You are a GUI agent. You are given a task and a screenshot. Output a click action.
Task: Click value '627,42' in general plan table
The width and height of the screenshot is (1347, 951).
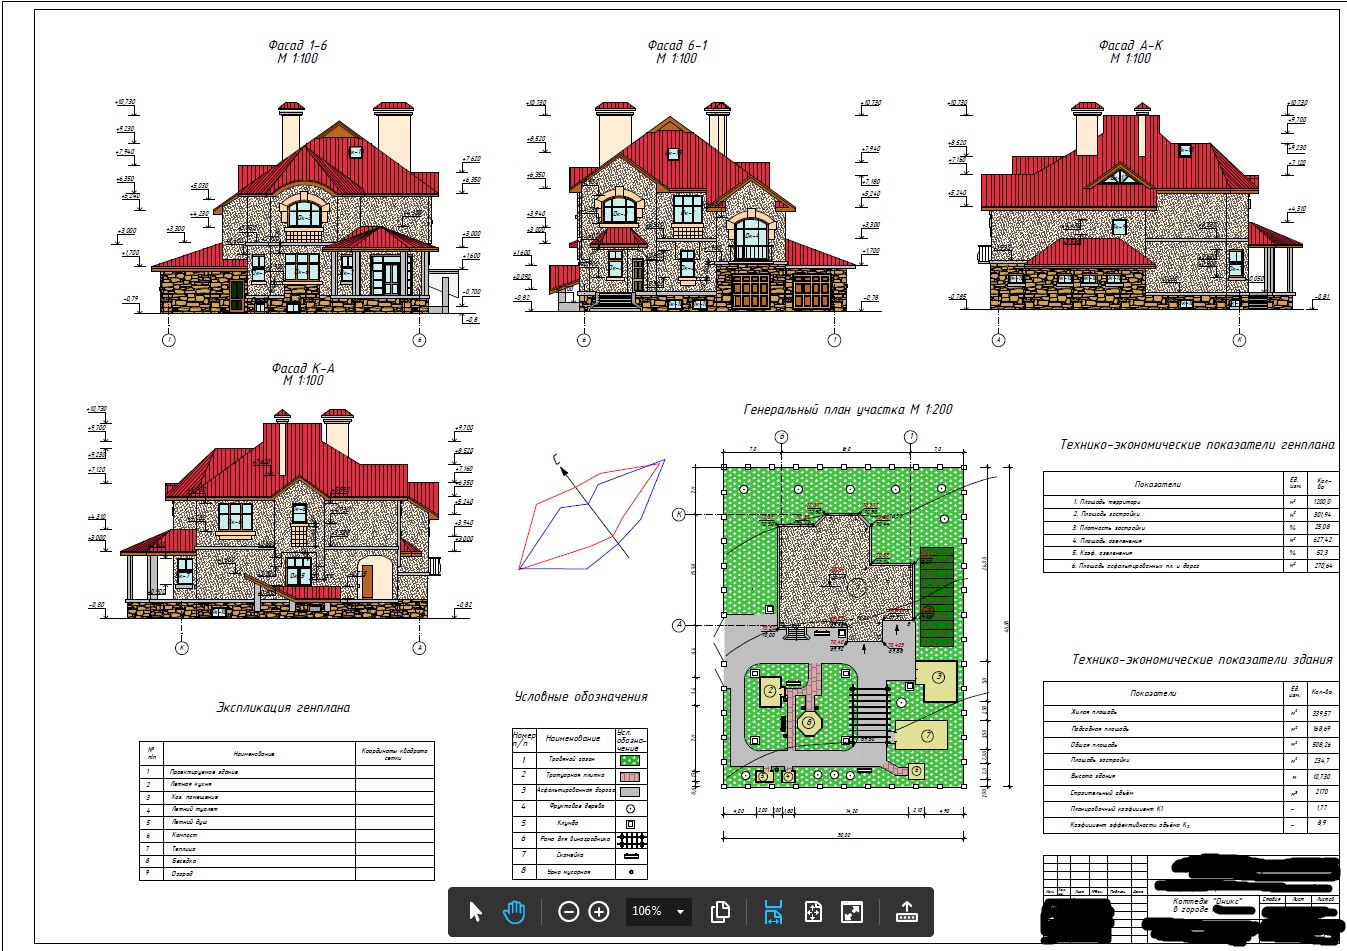click(x=1322, y=540)
